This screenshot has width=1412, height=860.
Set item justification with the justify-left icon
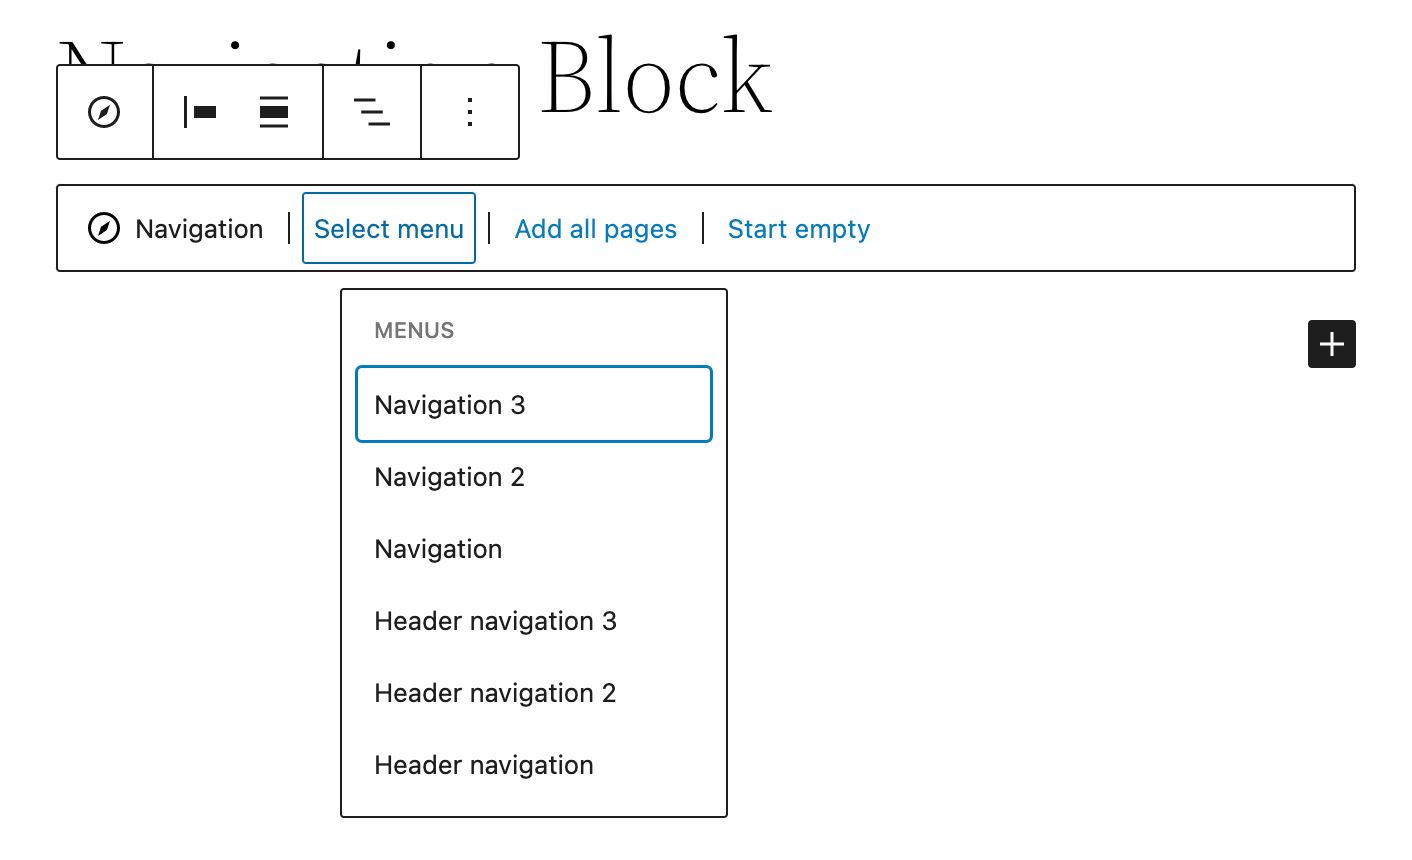200,112
